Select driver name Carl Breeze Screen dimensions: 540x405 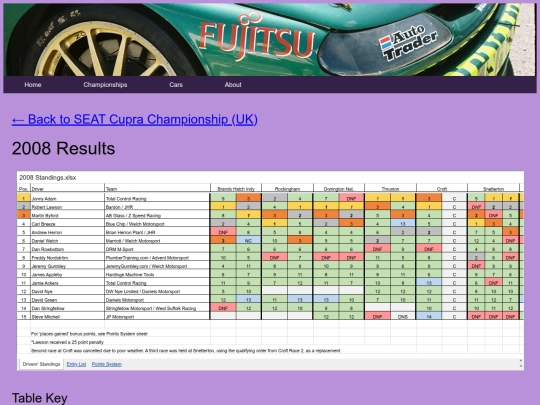(x=43, y=224)
